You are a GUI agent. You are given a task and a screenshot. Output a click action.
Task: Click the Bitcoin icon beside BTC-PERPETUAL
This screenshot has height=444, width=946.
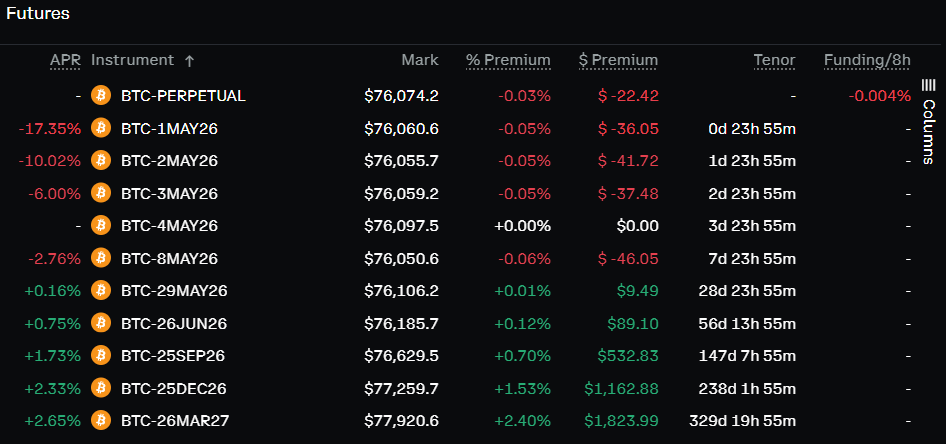[x=101, y=95]
